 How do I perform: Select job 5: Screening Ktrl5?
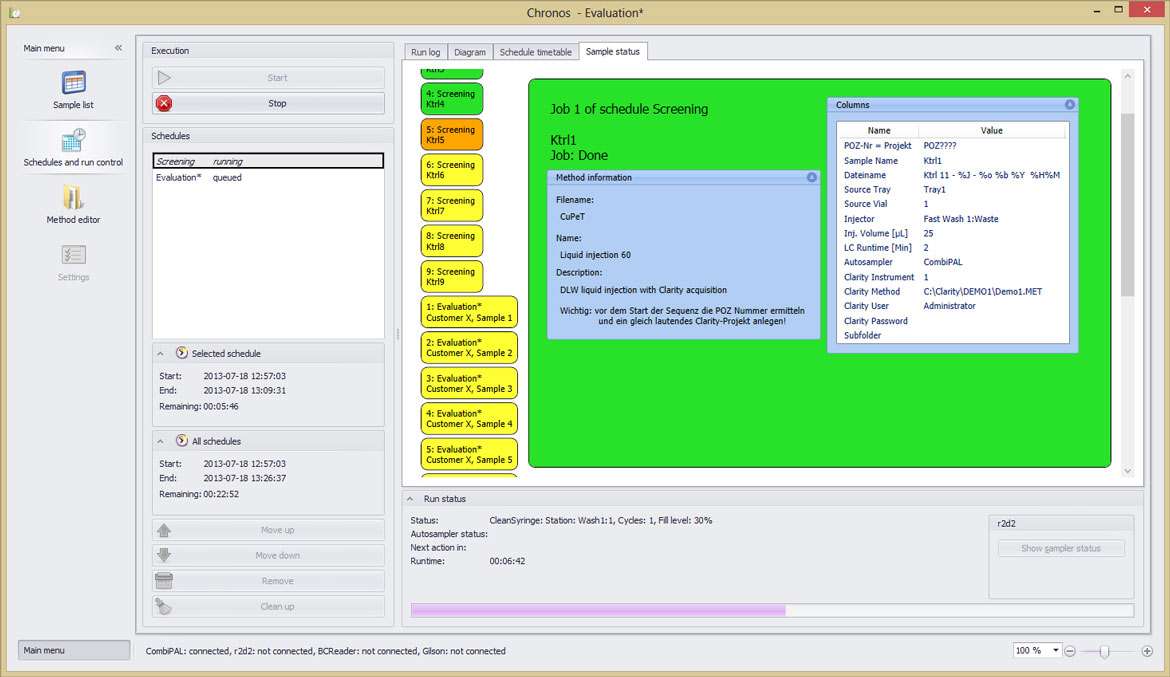point(451,134)
